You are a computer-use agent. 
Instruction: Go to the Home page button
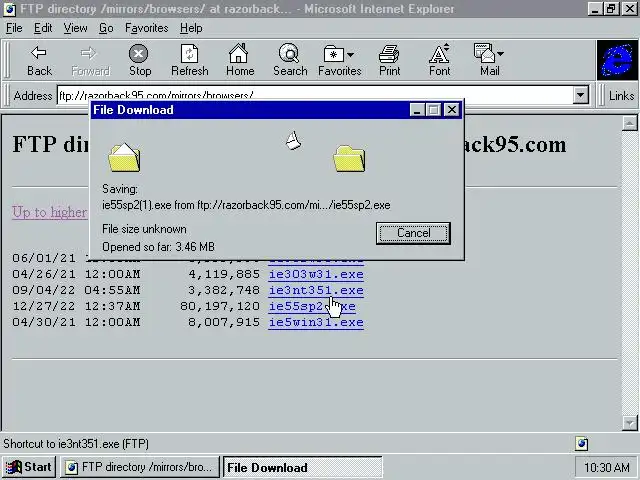tap(240, 60)
